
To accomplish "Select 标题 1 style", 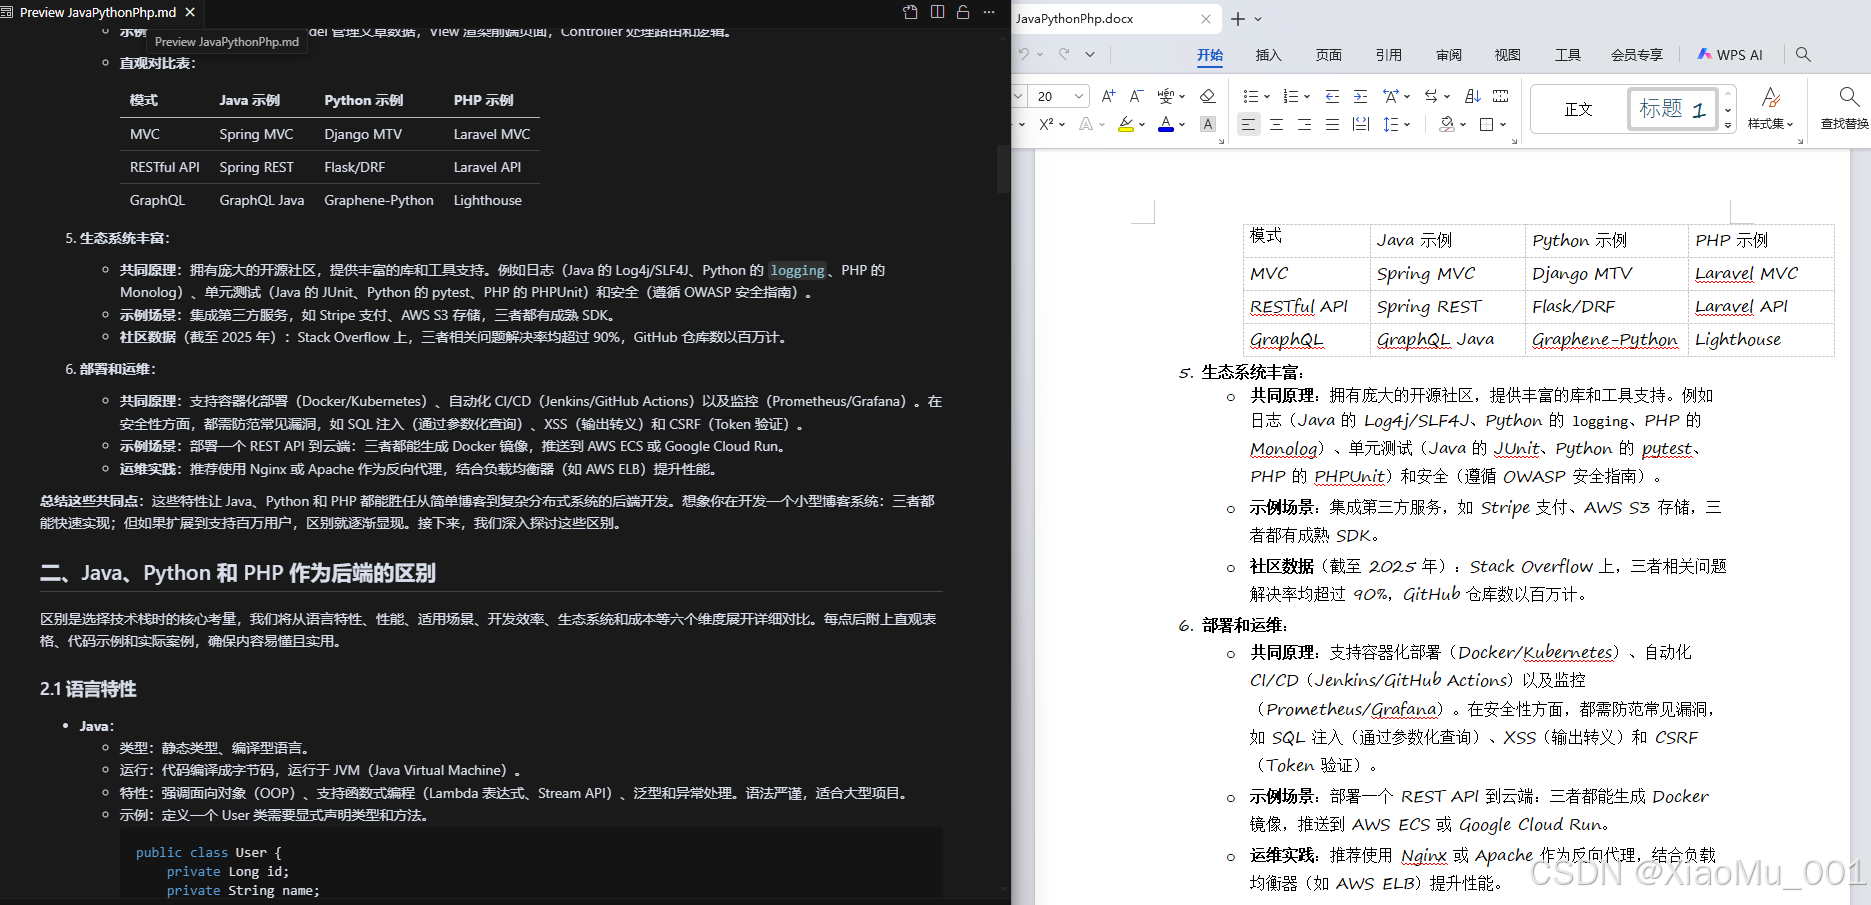I will tap(1673, 109).
